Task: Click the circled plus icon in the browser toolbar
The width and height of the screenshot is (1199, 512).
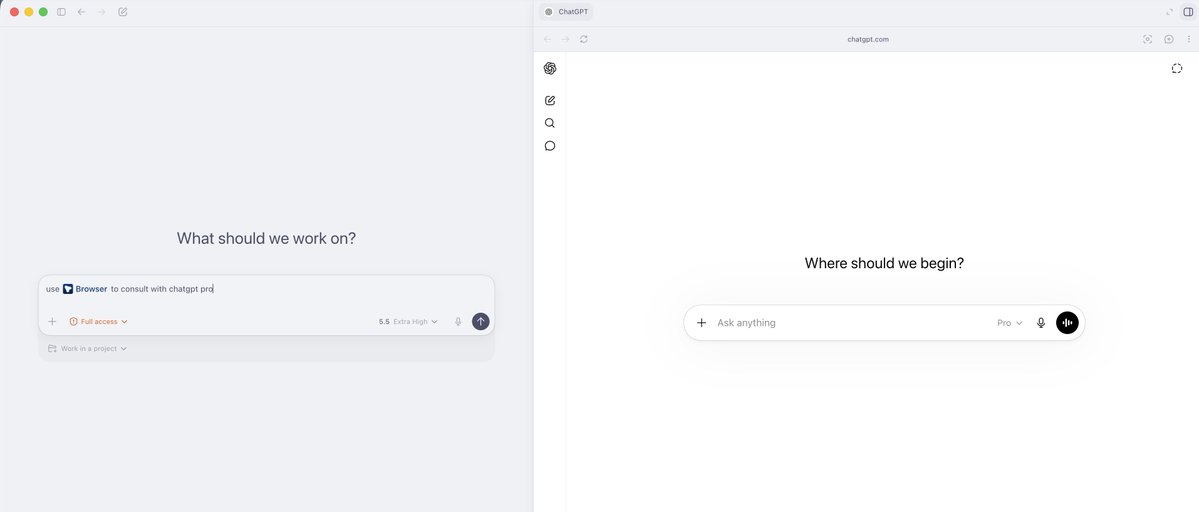Action: click(x=1168, y=39)
